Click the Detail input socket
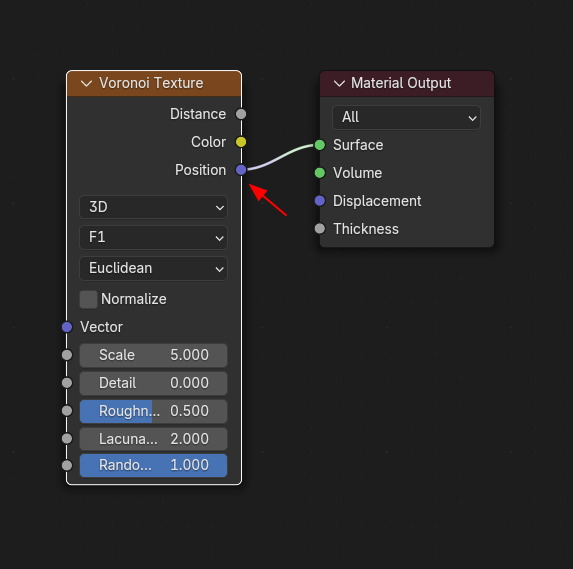Viewport: 573px width, 569px height. pyautogui.click(x=67, y=383)
